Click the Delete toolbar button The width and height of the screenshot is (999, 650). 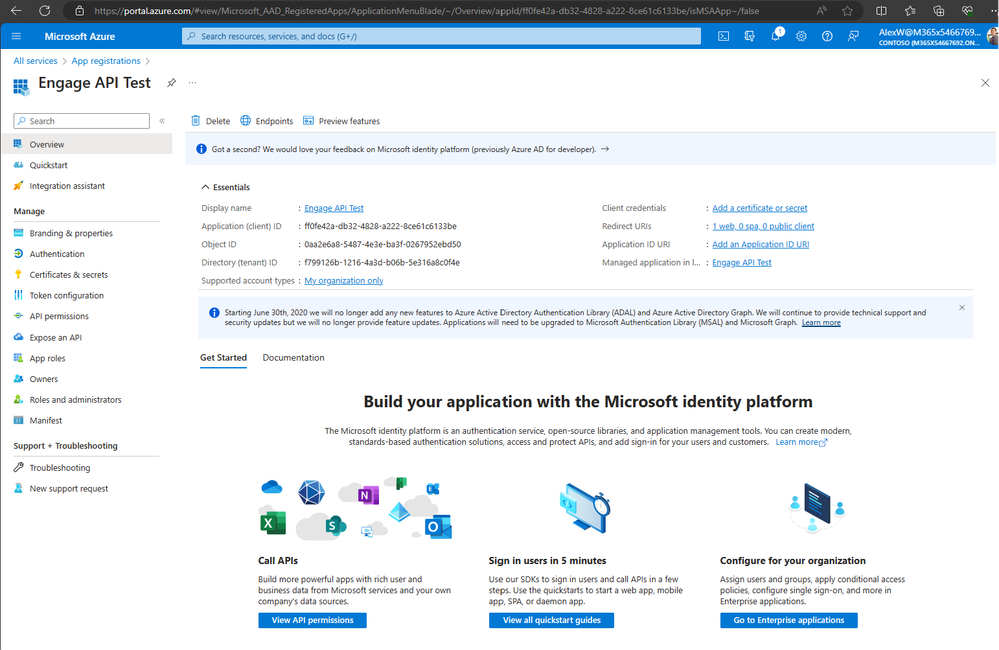click(x=211, y=121)
